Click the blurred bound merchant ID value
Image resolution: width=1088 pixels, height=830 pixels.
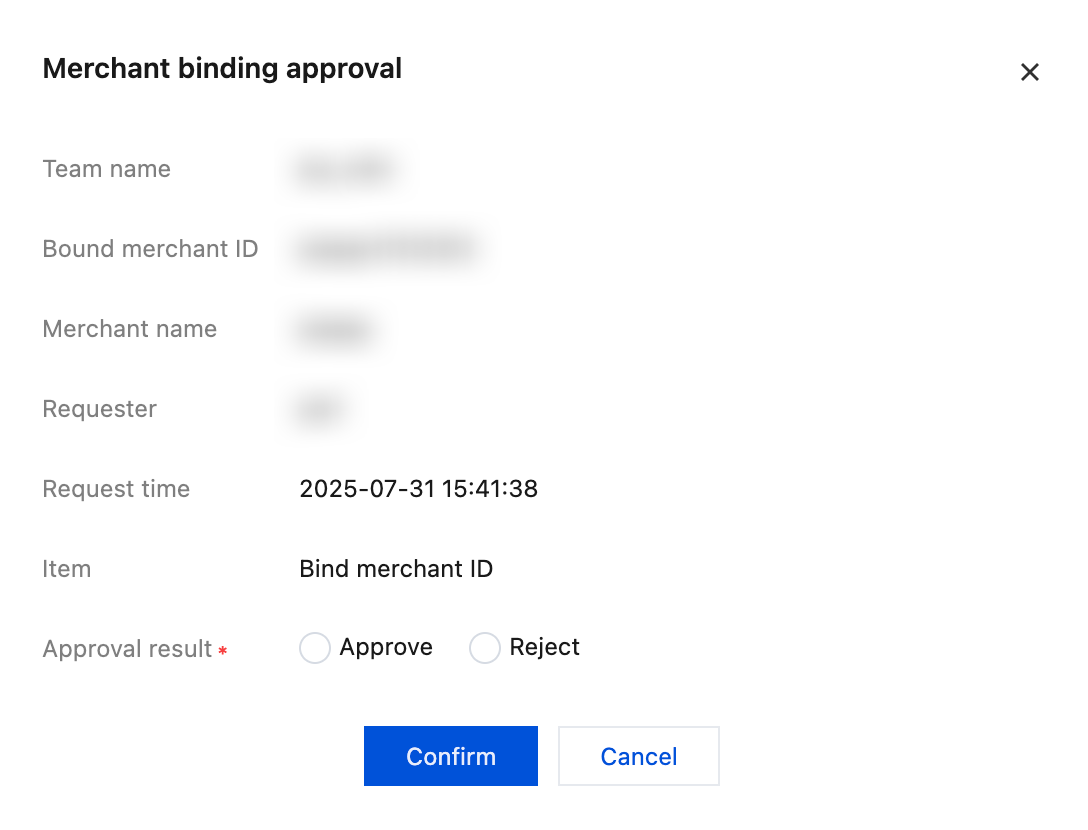[385, 250]
